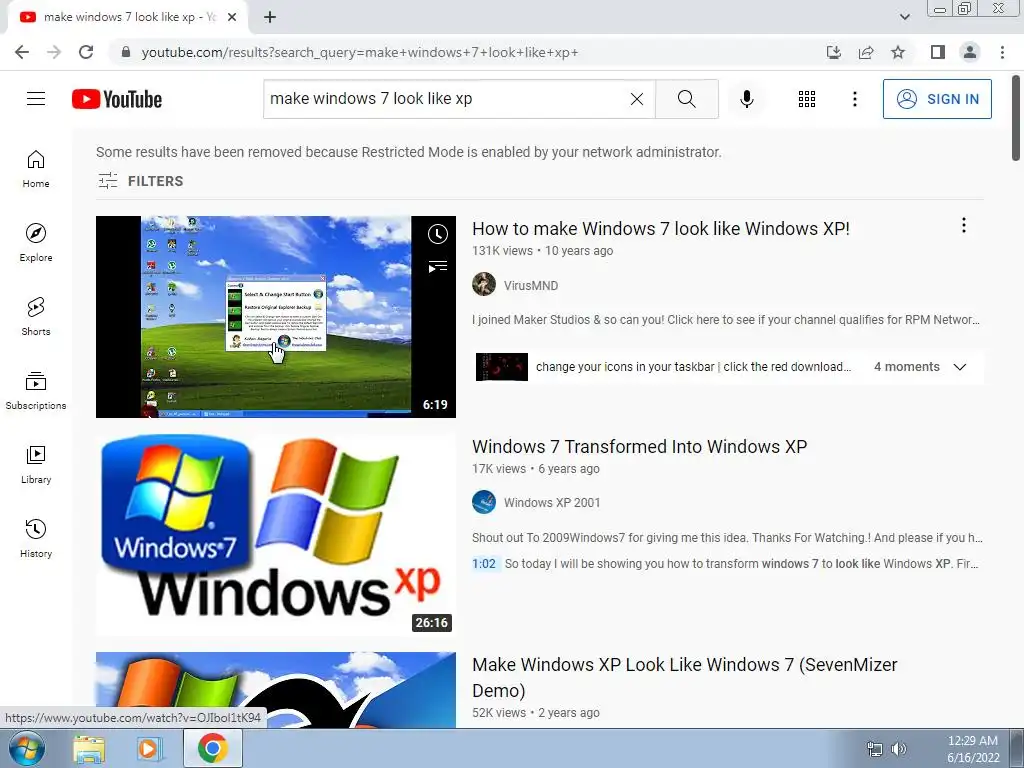Image resolution: width=1024 pixels, height=768 pixels.
Task: Open action menu for the VirusMND video
Action: (x=963, y=225)
